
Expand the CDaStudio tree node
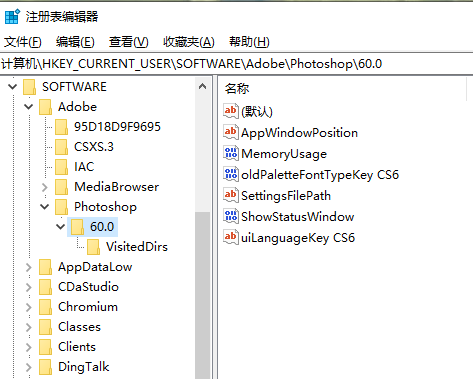pyautogui.click(x=29, y=287)
